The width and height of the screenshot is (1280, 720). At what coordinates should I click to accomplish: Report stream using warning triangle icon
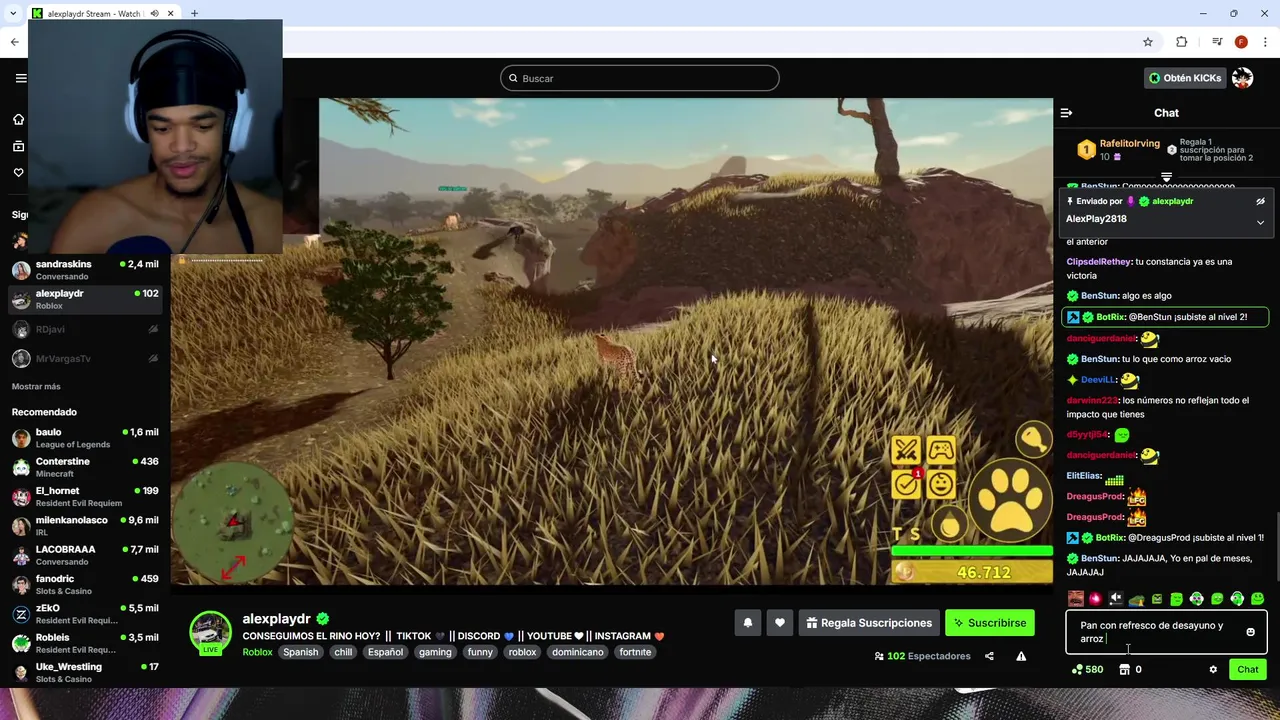(x=1021, y=656)
